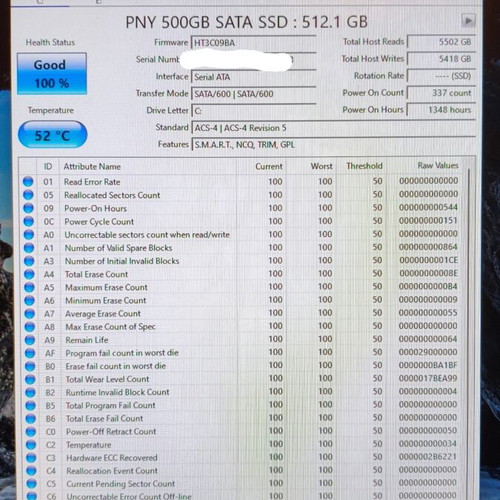Click the status icon for Minimum Erase Count
This screenshot has height=500, width=500.
tap(30, 300)
